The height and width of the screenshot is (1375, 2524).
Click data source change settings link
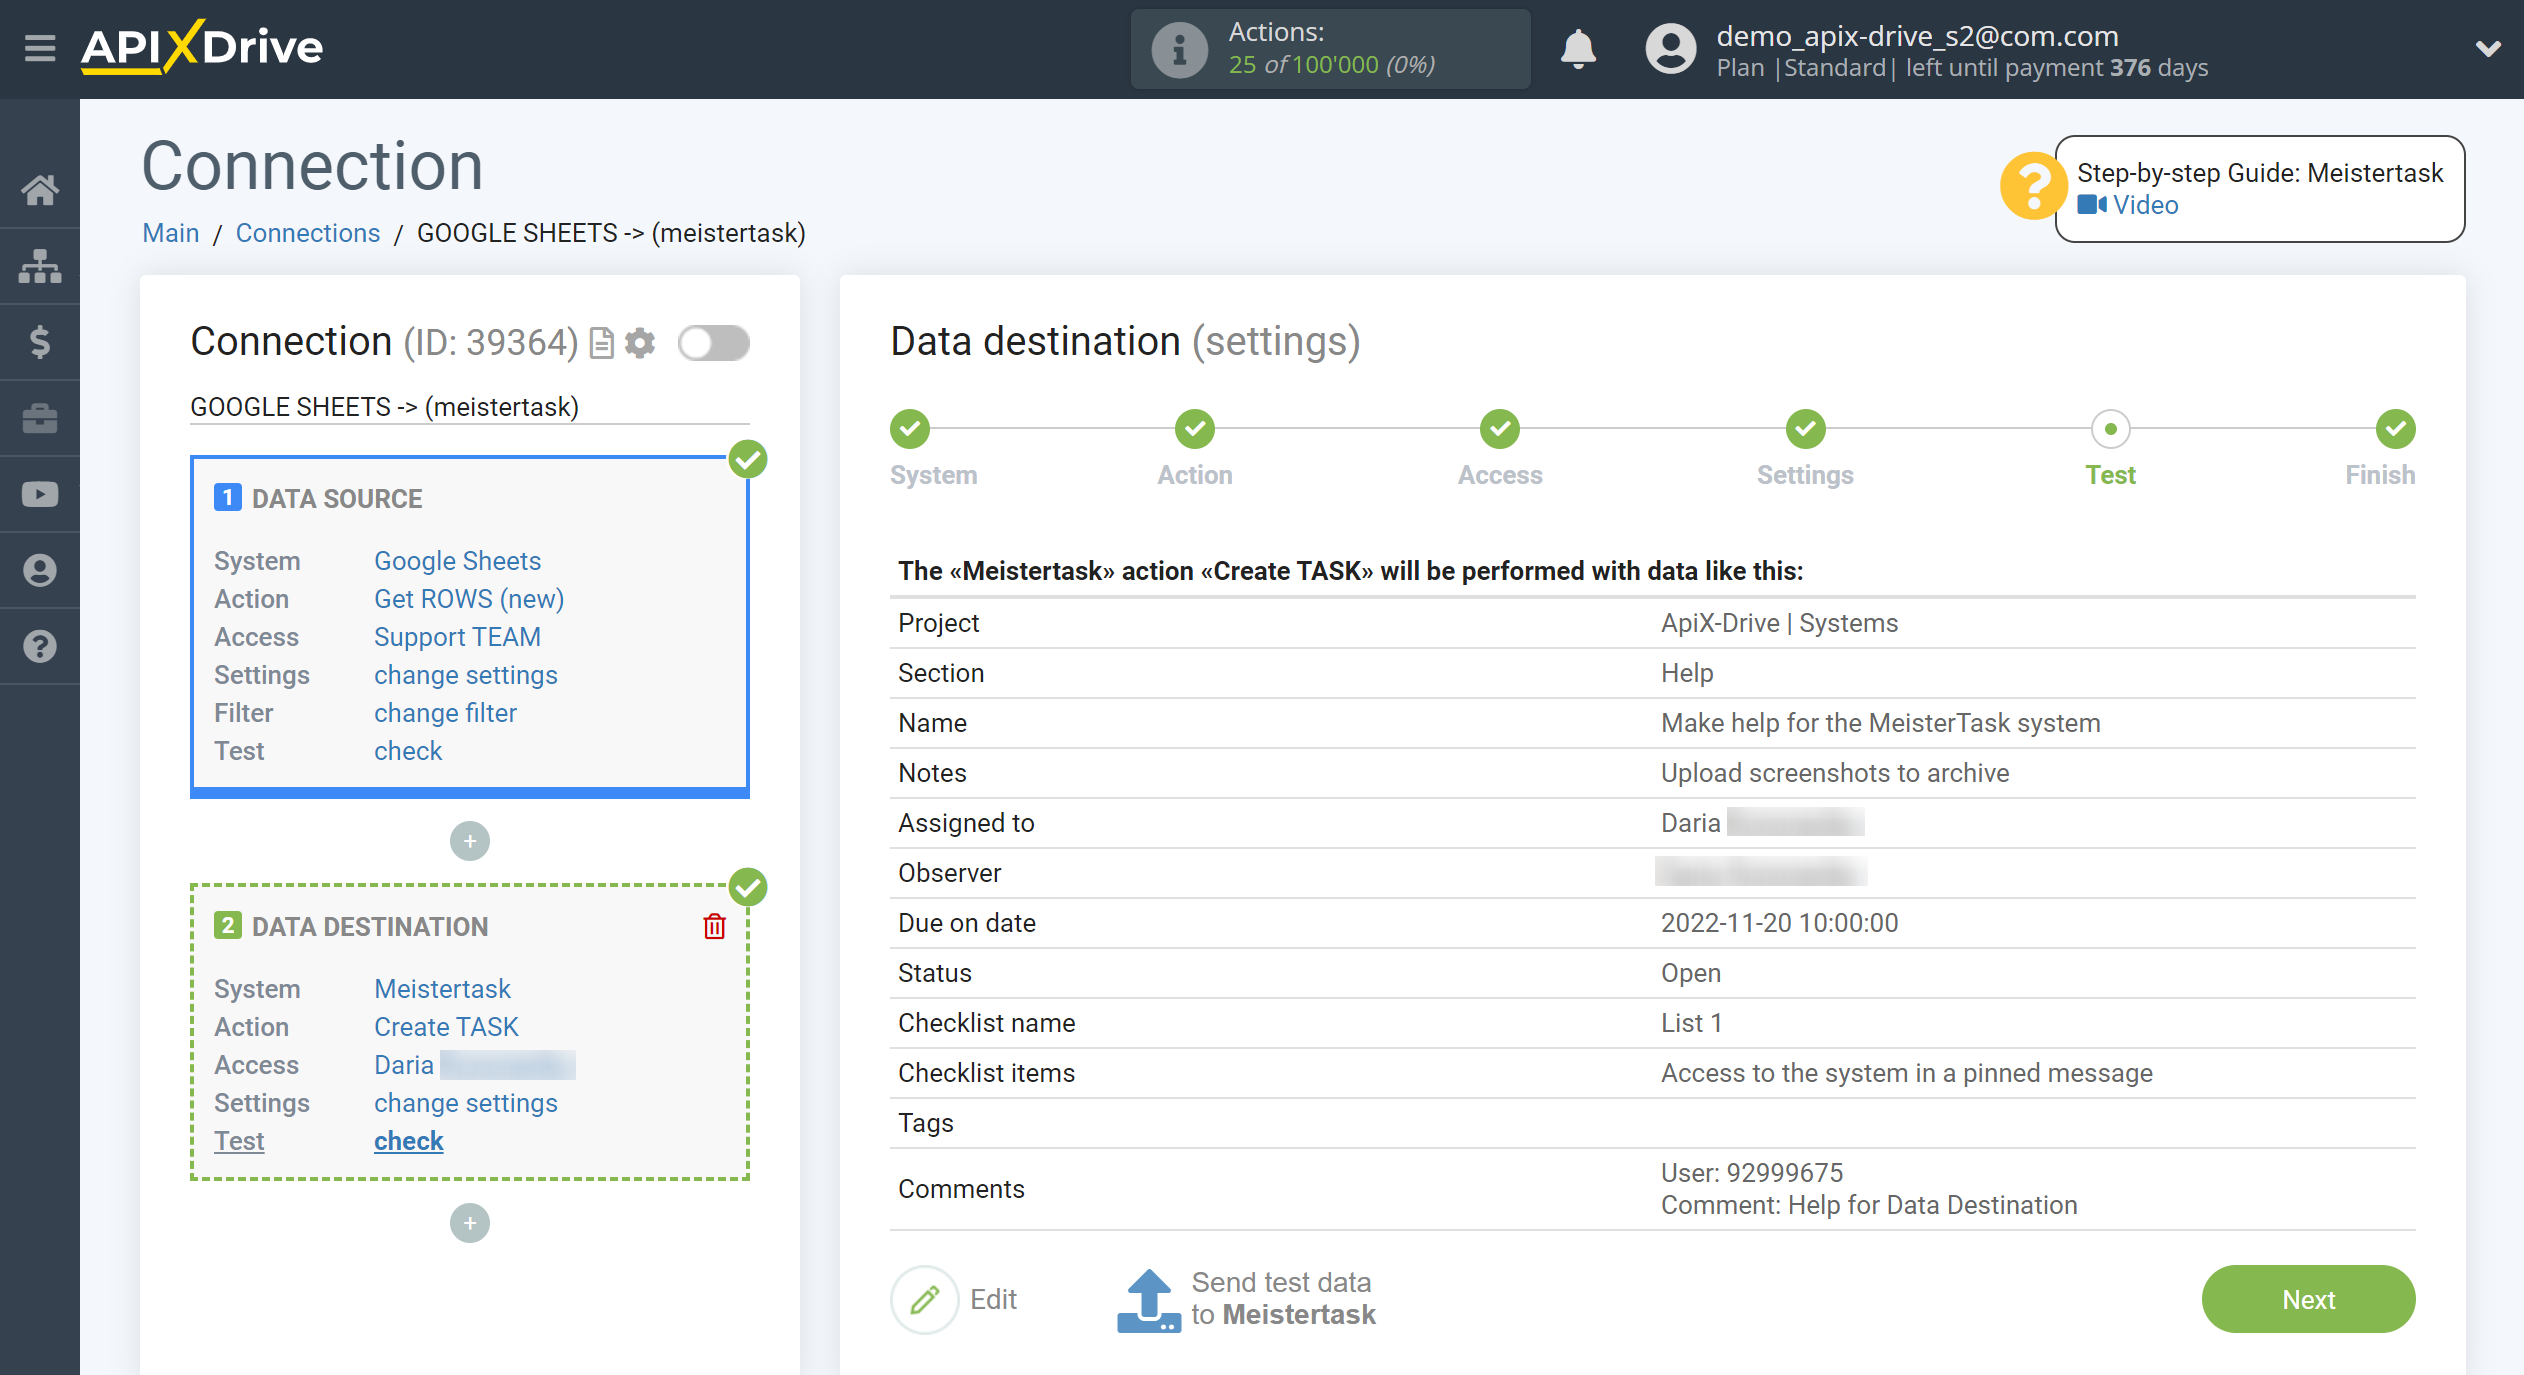tap(466, 675)
